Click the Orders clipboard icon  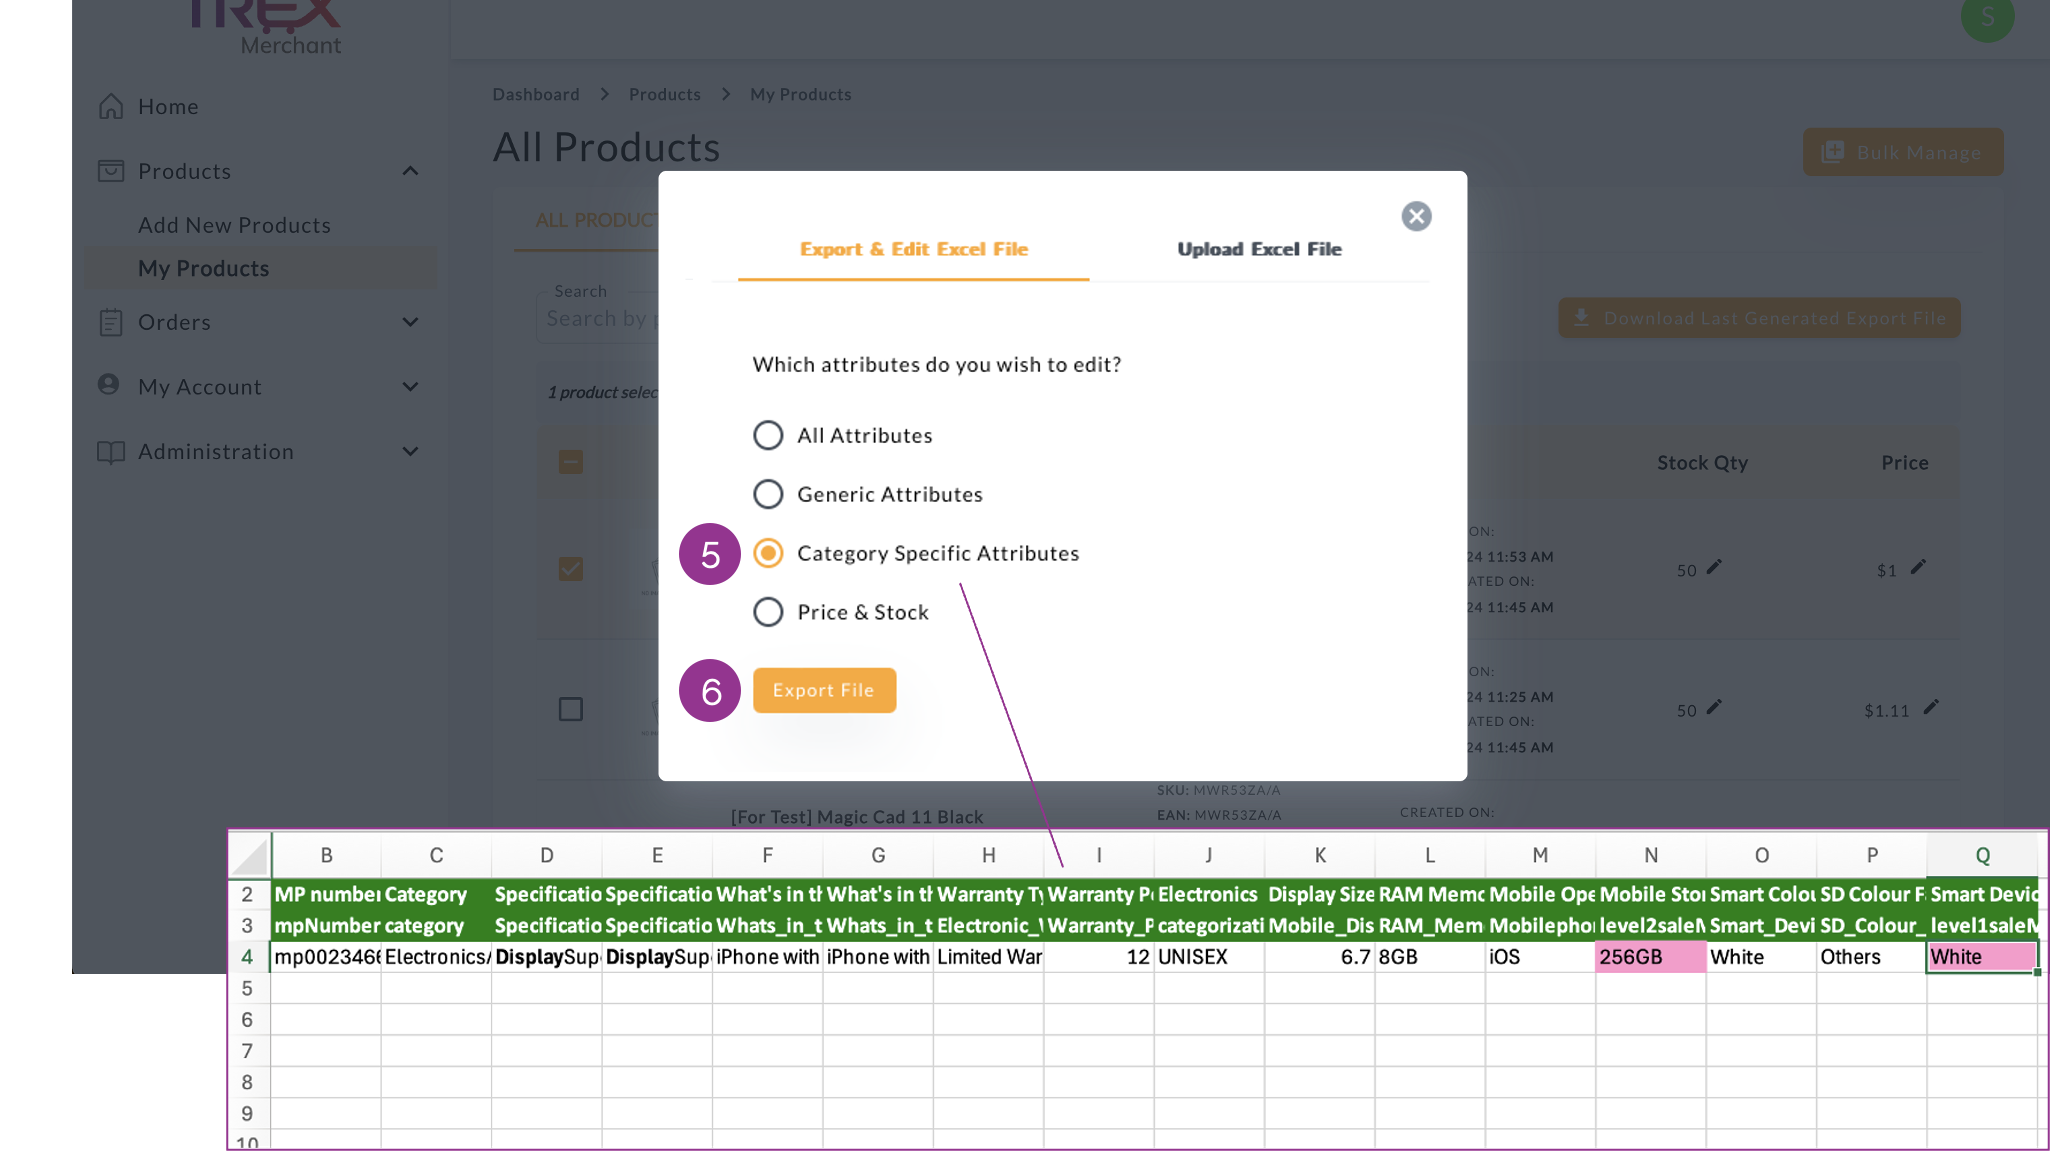[x=111, y=322]
